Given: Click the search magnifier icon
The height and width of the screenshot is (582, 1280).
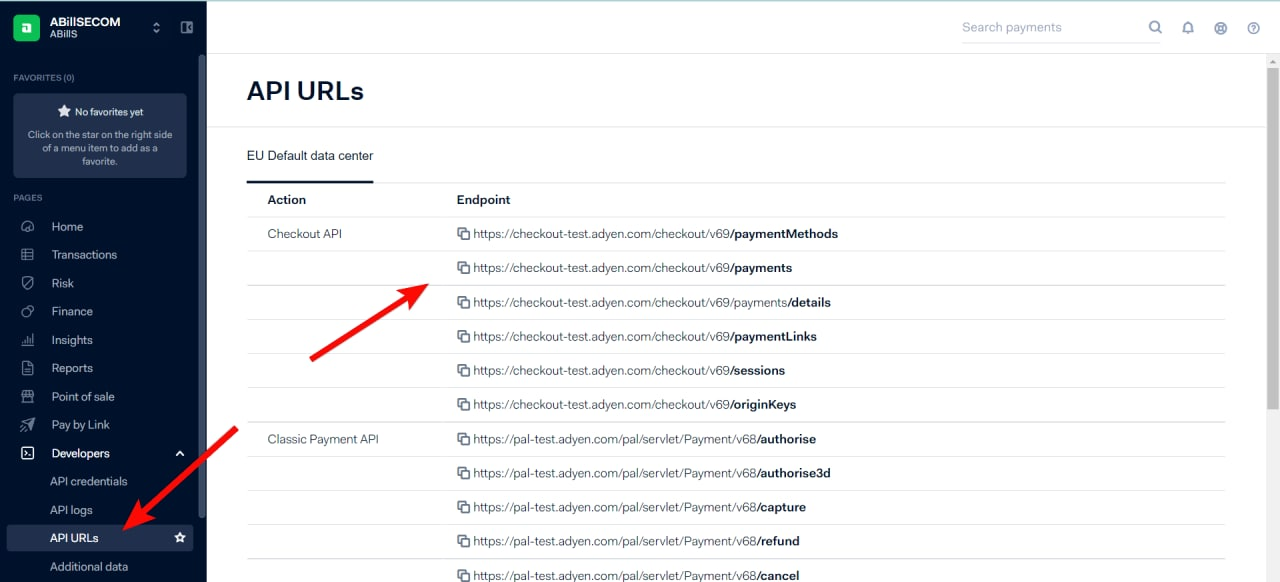Looking at the screenshot, I should pos(1155,27).
